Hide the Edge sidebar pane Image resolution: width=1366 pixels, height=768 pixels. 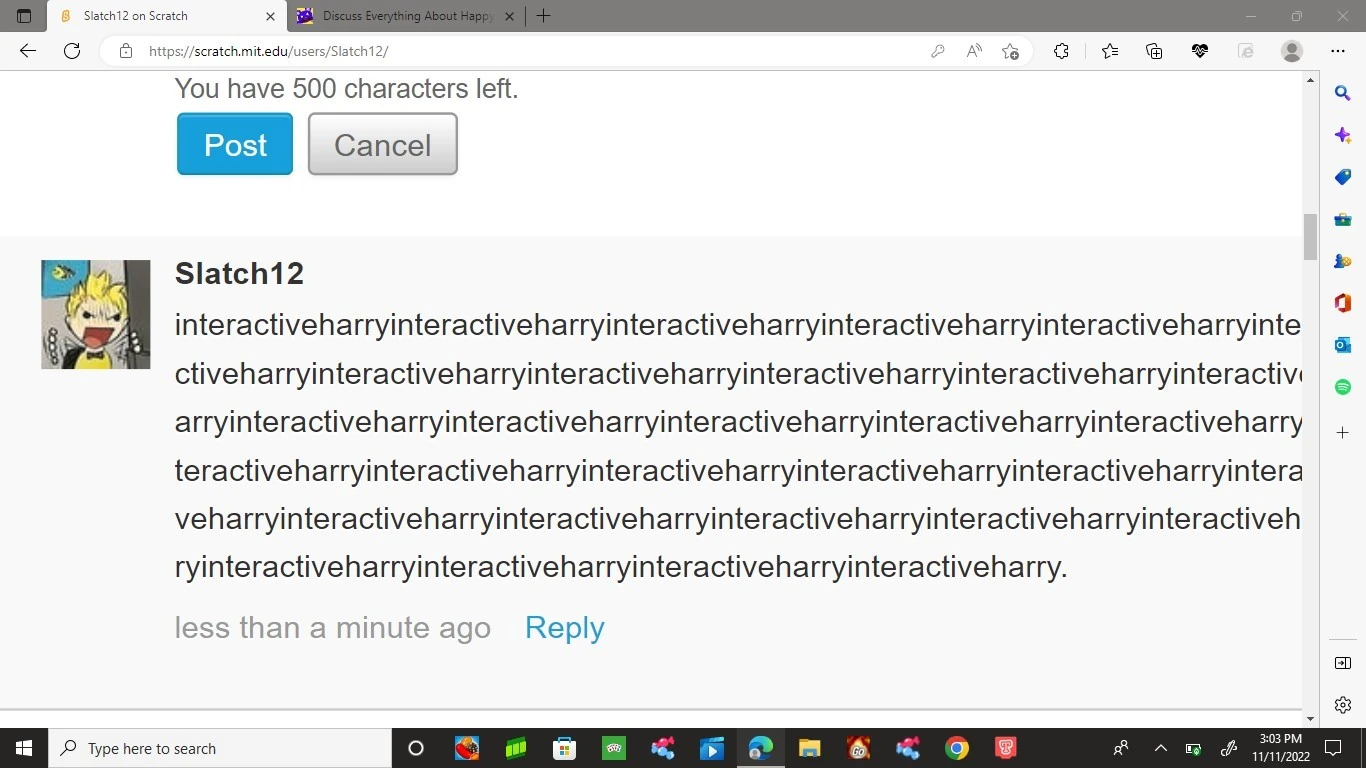tap(1342, 662)
